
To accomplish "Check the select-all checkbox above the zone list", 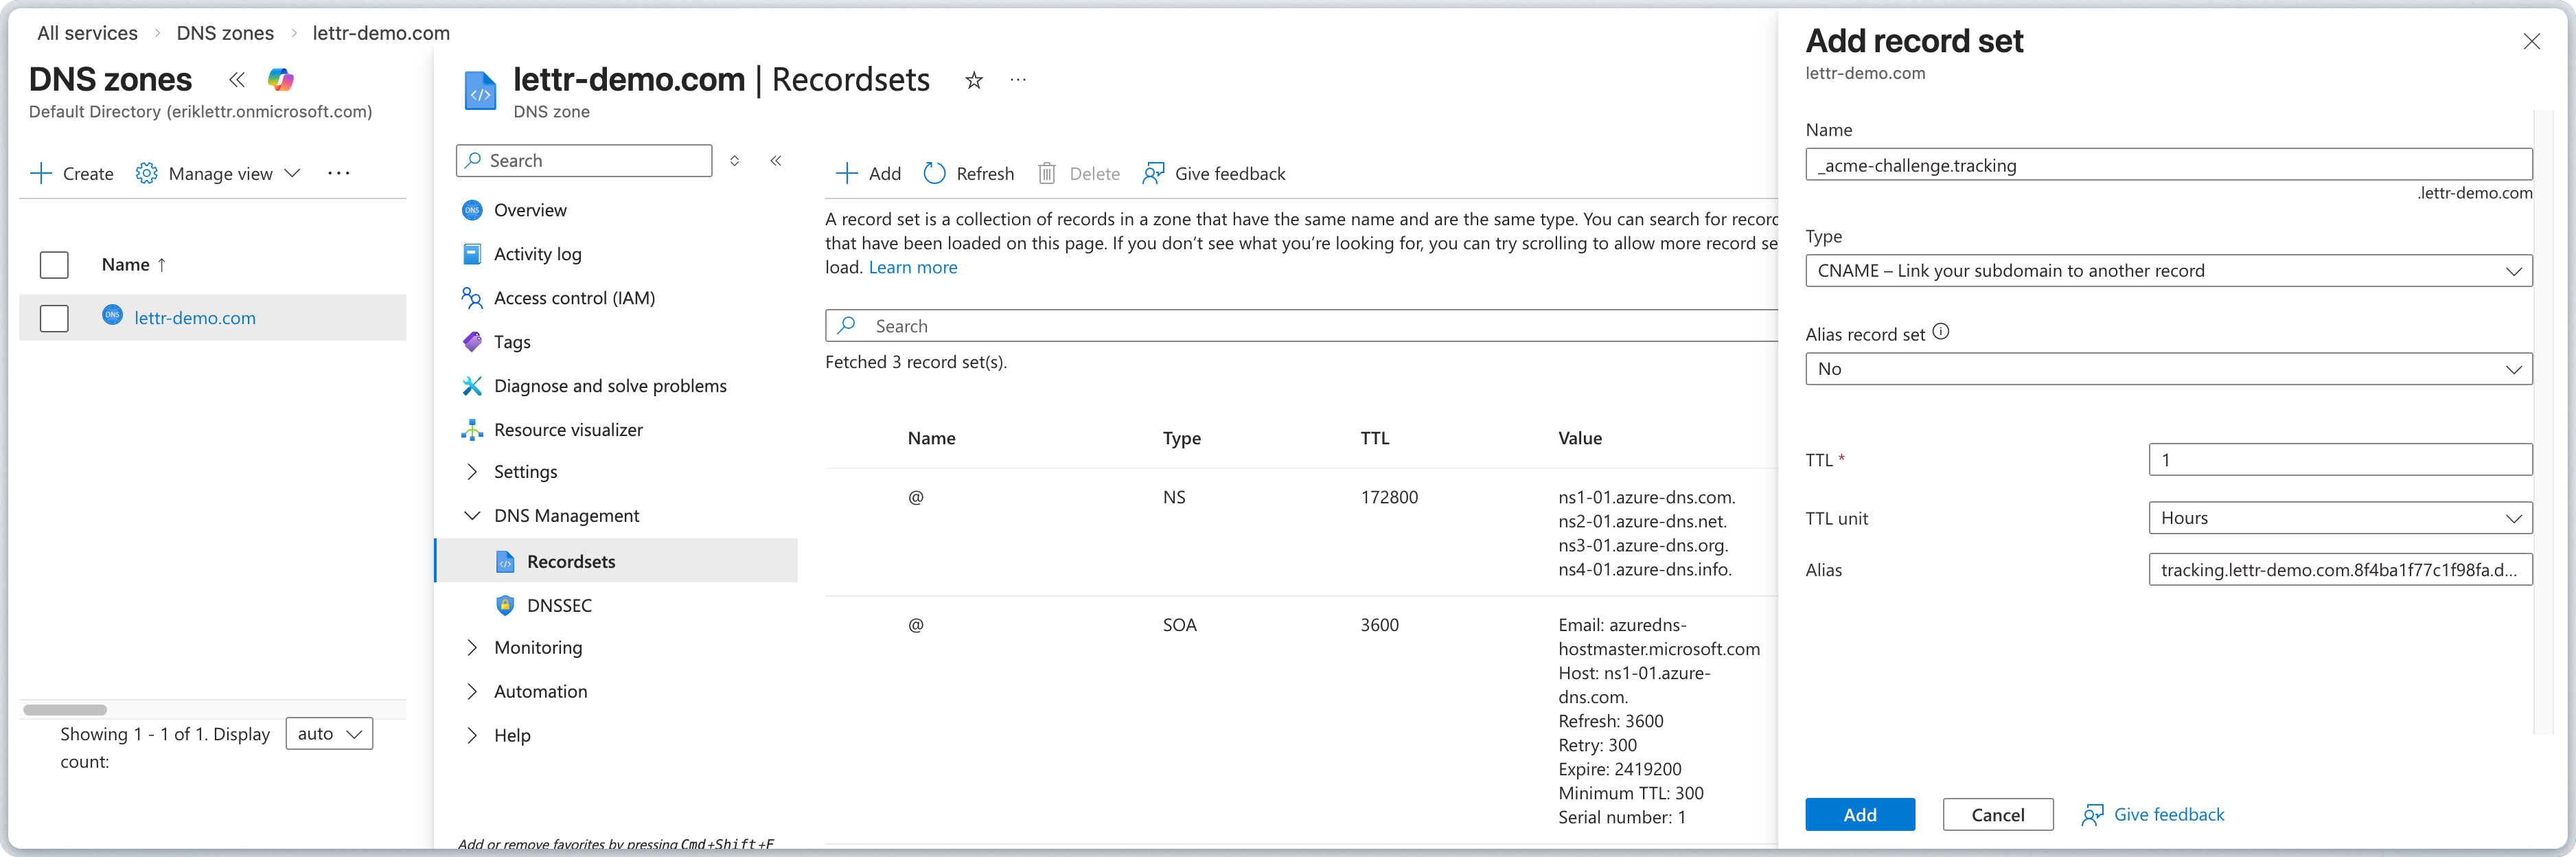I will pos(54,264).
